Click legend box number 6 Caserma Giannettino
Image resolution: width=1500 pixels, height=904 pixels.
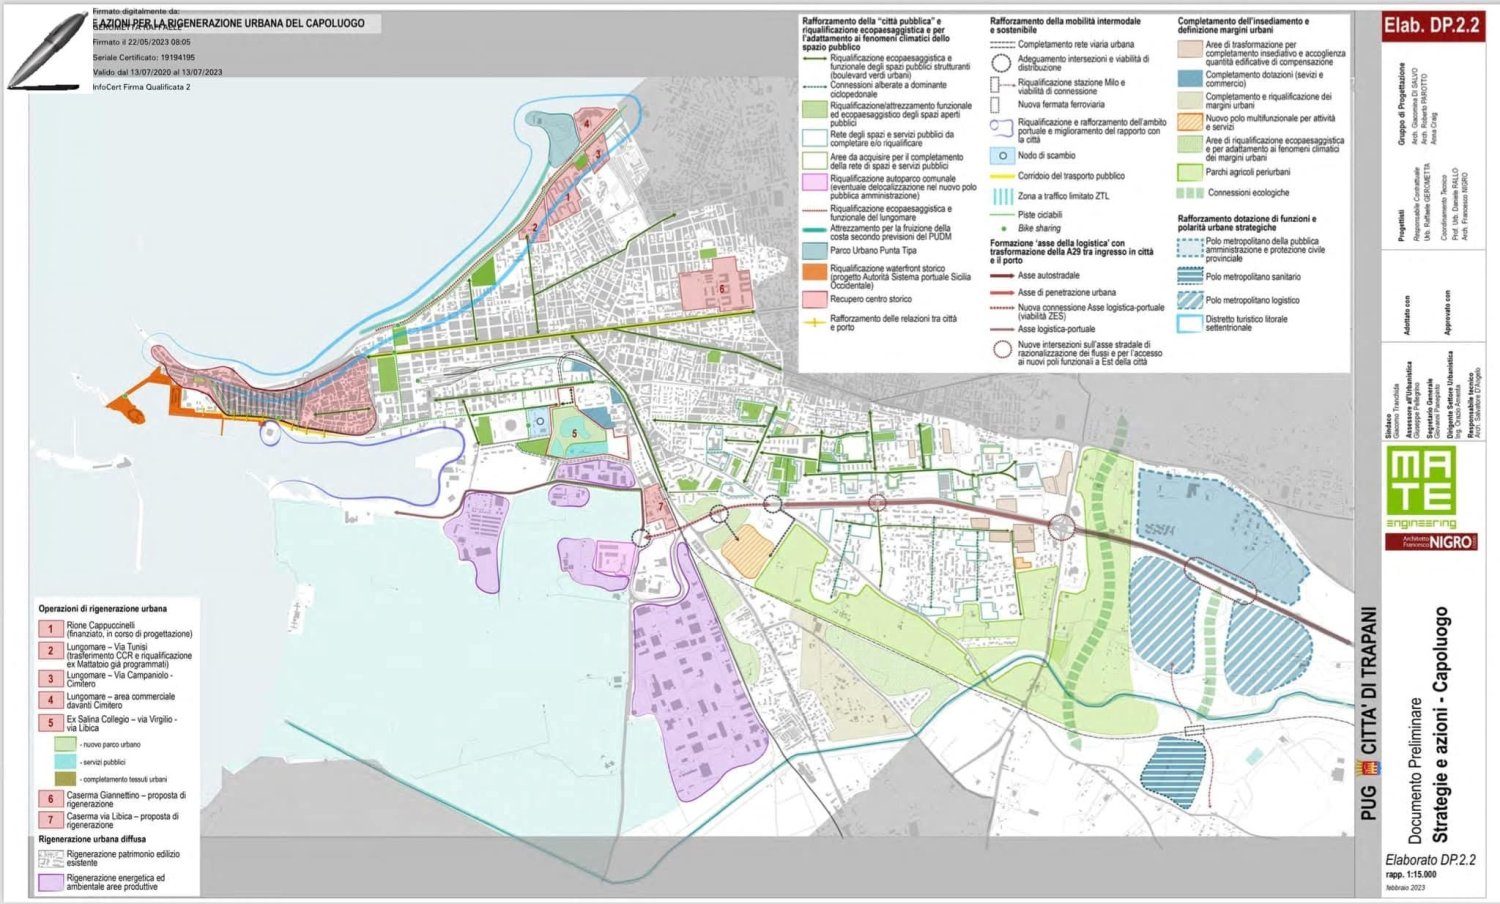[x=51, y=799]
